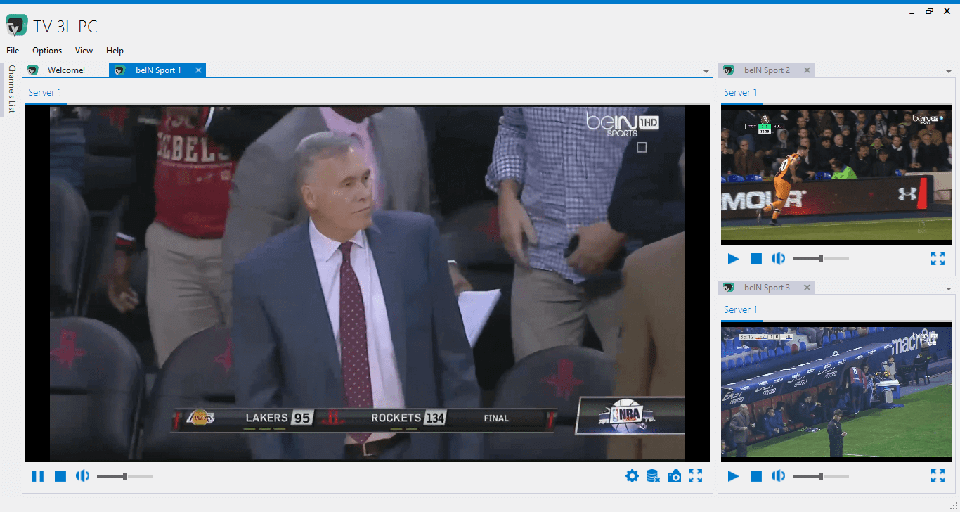Open the Help menu

[114, 50]
